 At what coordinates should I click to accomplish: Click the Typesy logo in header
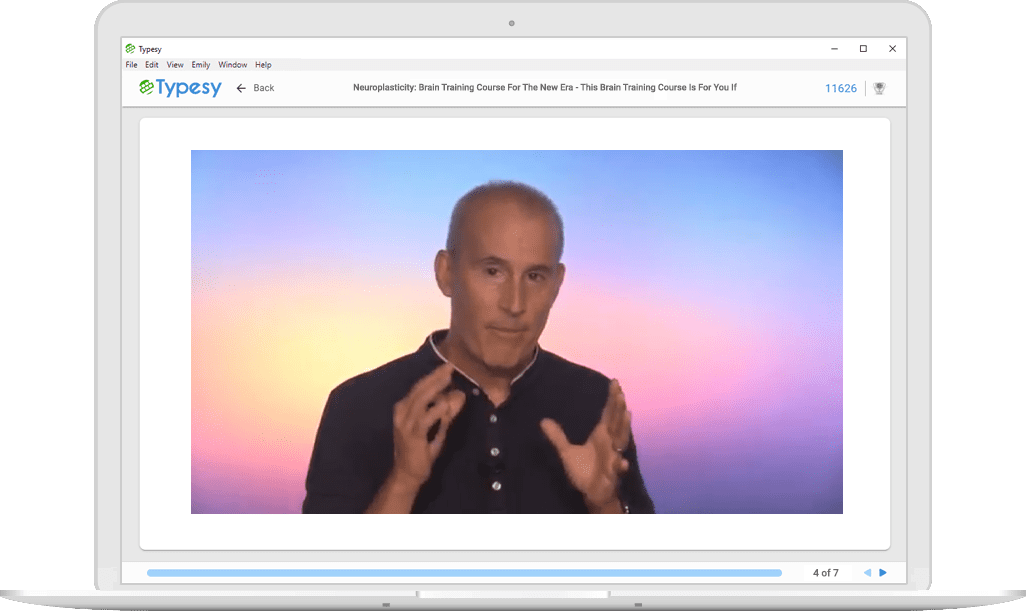(x=181, y=88)
